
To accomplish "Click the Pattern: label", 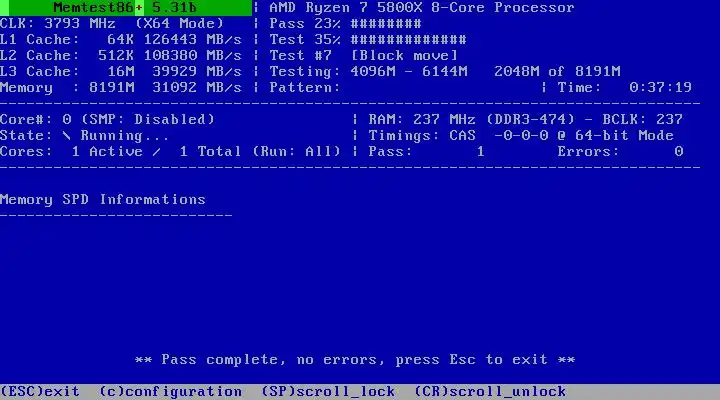I will pyautogui.click(x=305, y=87).
